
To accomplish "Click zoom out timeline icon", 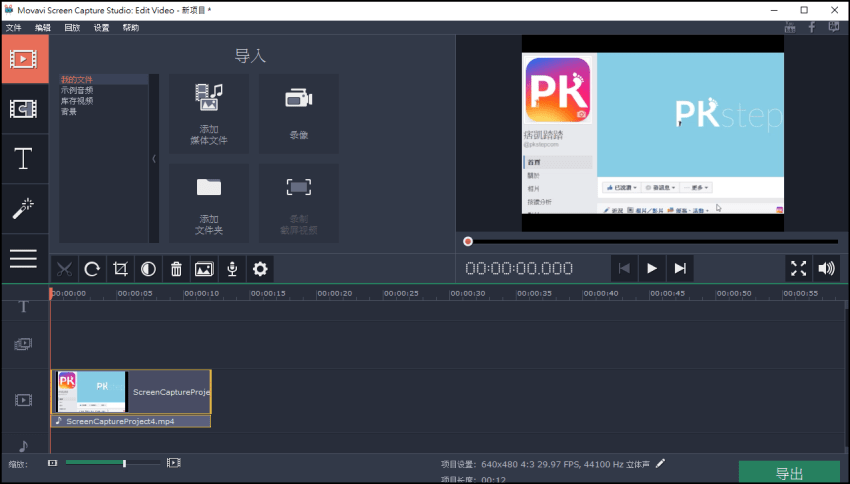I will tap(53, 463).
